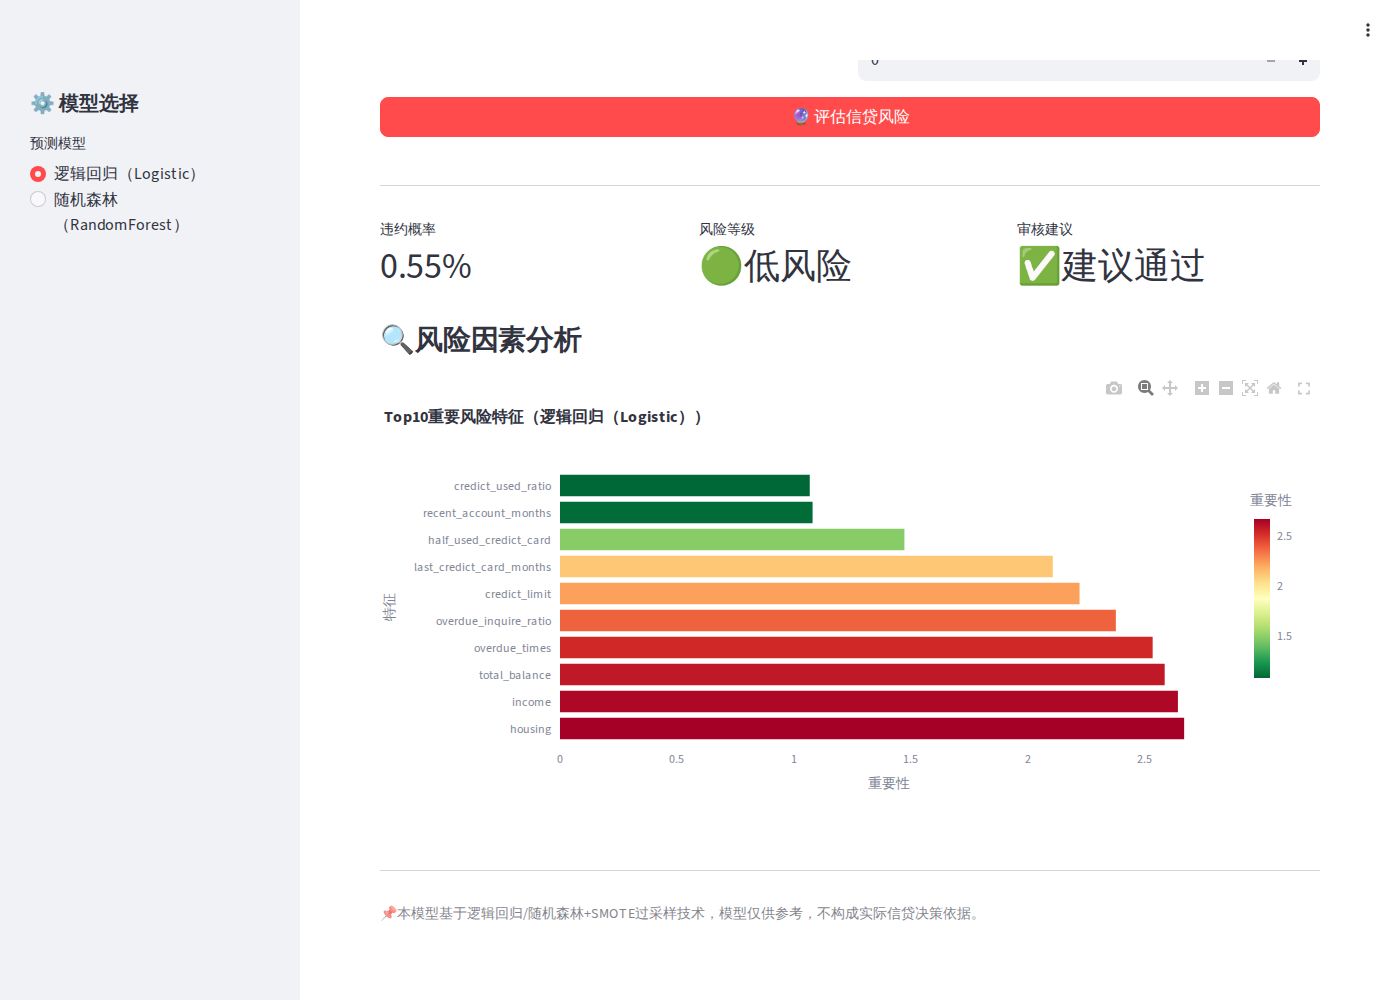The image size is (1400, 1000).
Task: Click the 评估信贷风险 button
Action: (x=850, y=117)
